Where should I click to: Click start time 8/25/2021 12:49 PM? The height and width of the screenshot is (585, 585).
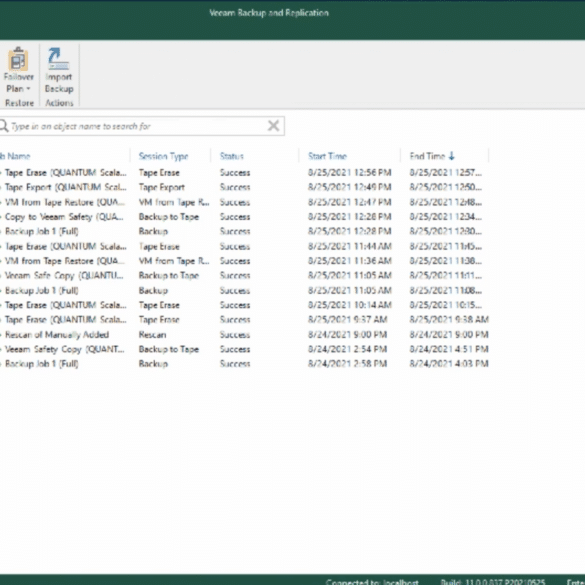350,187
